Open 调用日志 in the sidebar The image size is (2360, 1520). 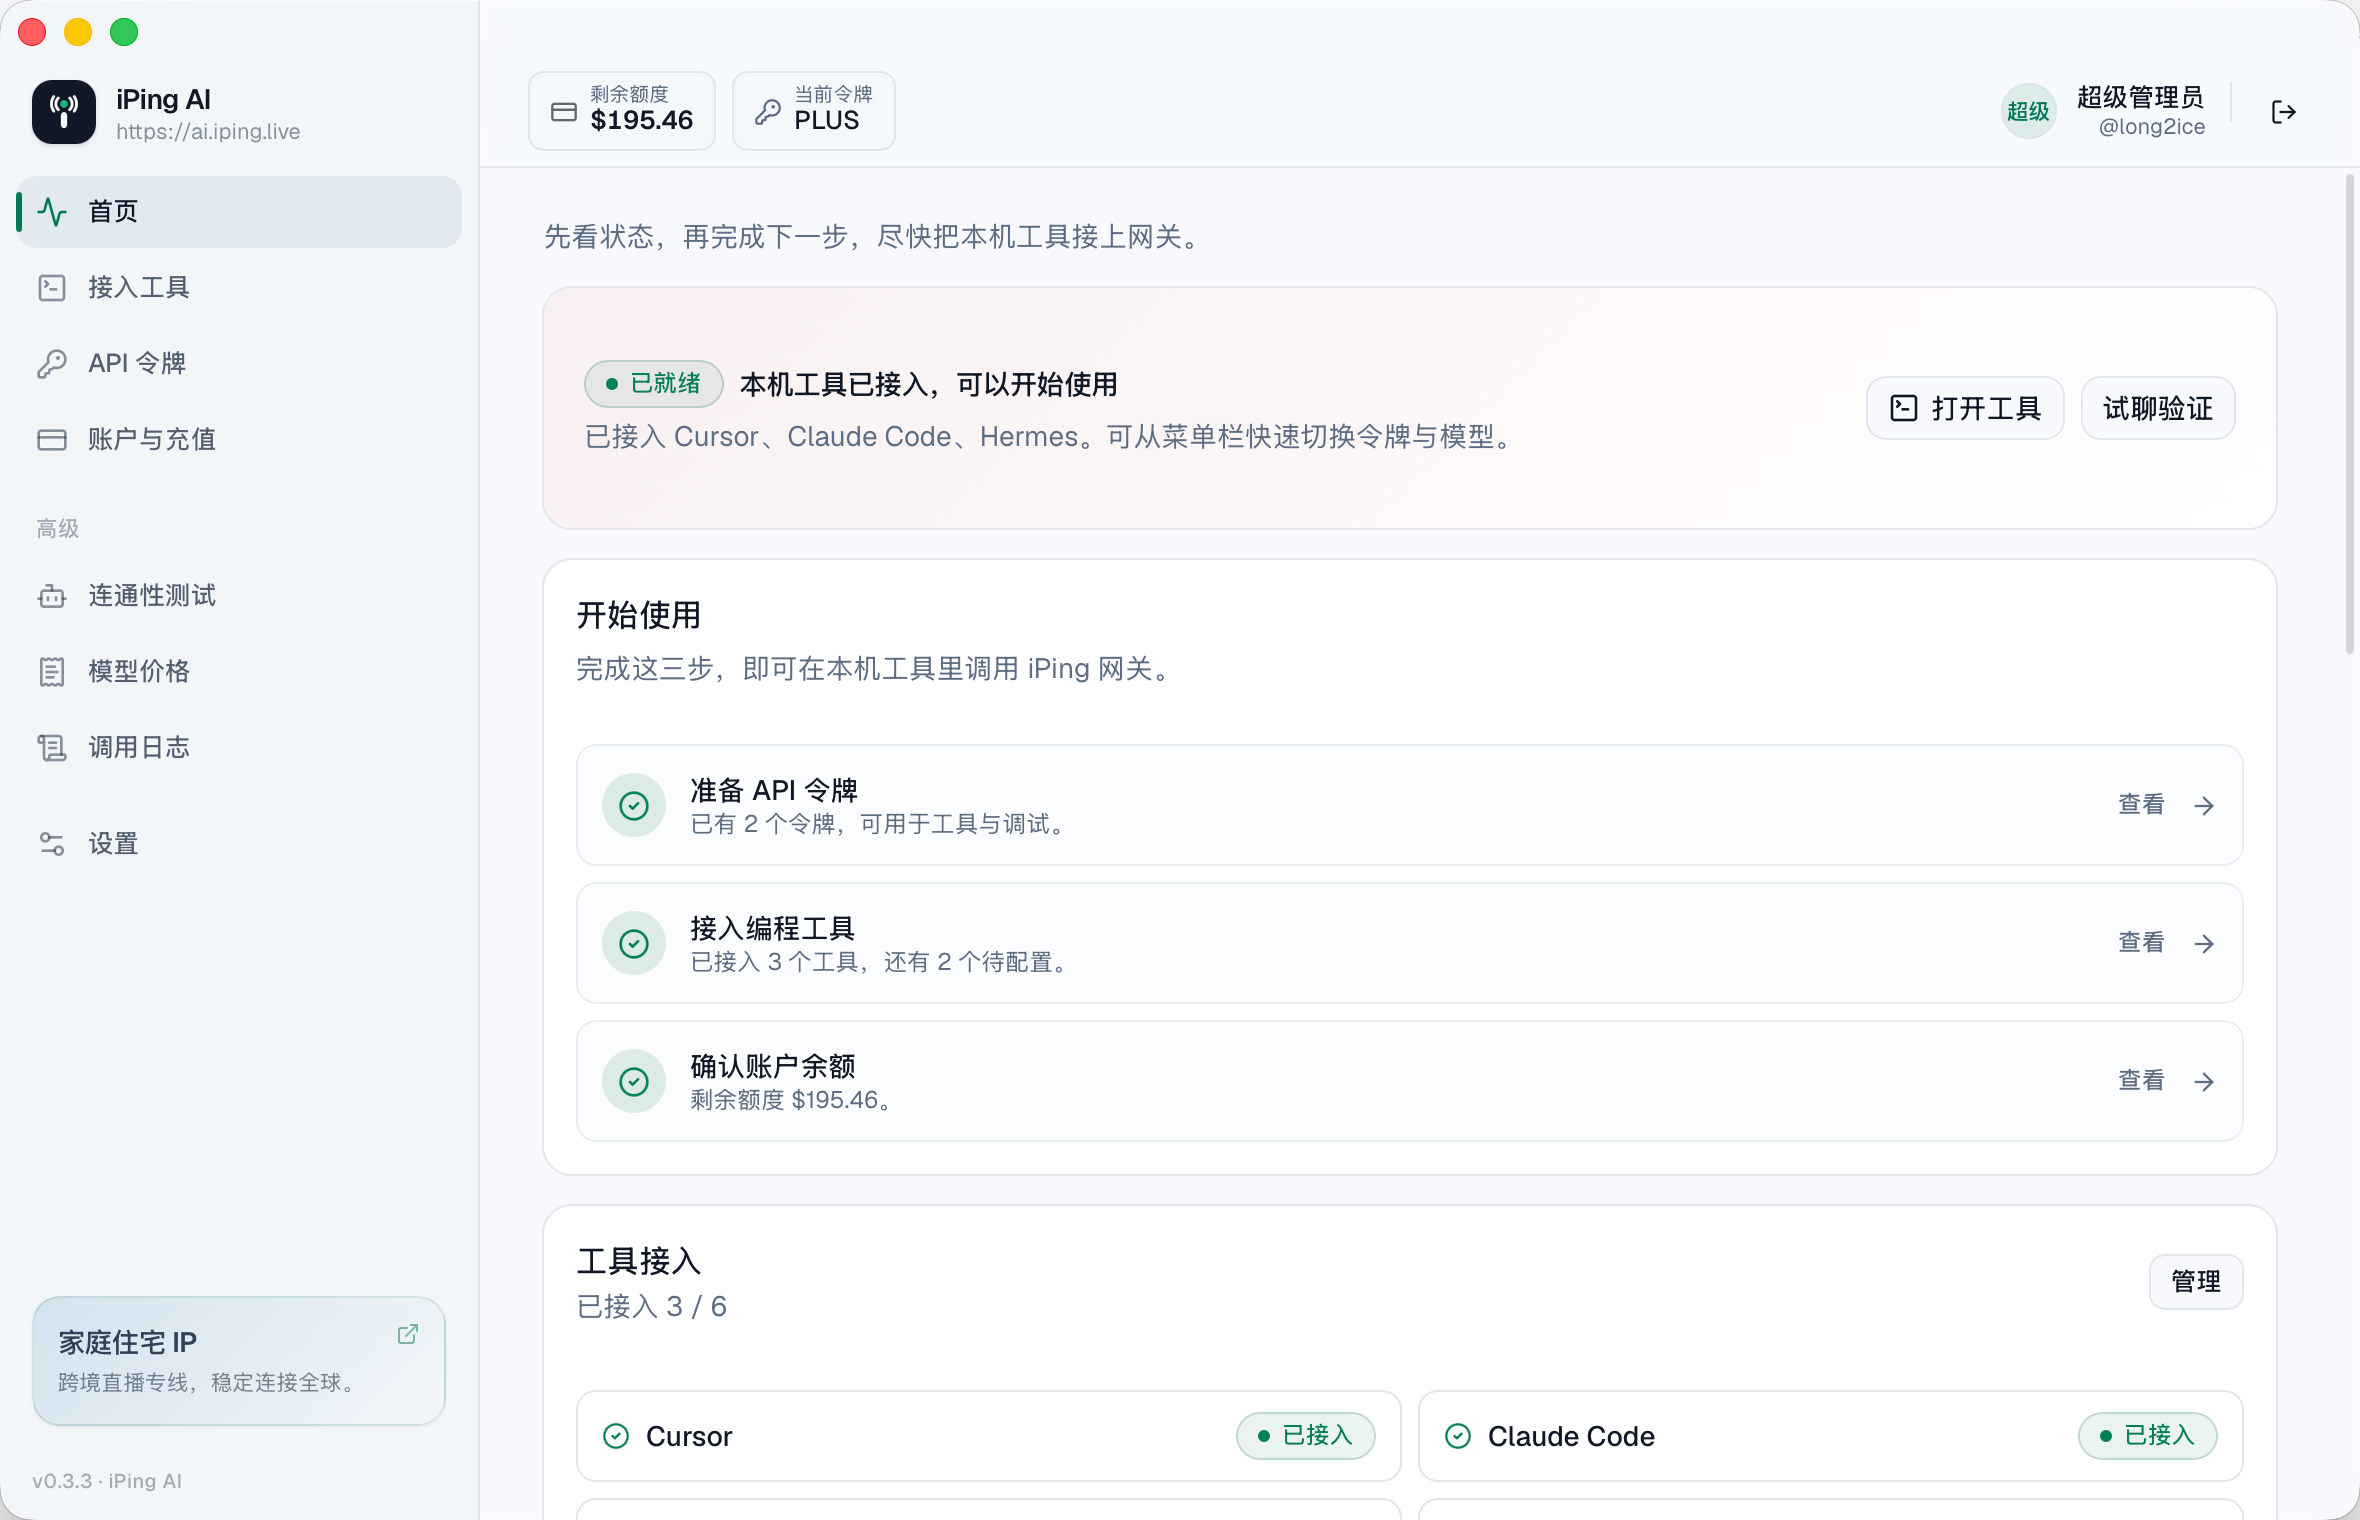(x=240, y=748)
